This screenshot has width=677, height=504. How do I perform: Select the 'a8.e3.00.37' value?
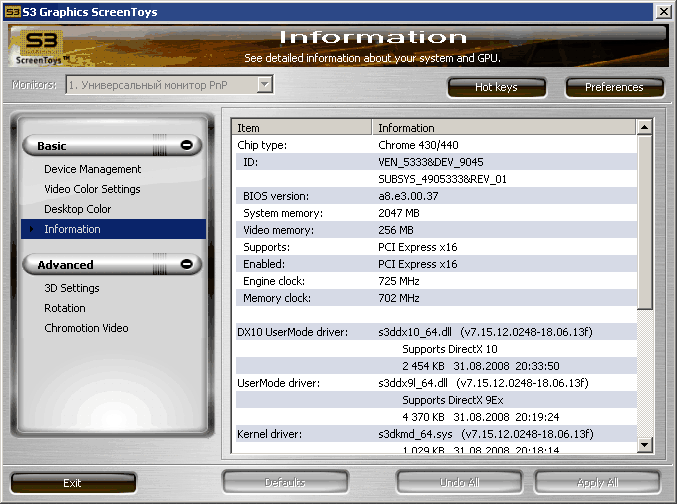408,196
